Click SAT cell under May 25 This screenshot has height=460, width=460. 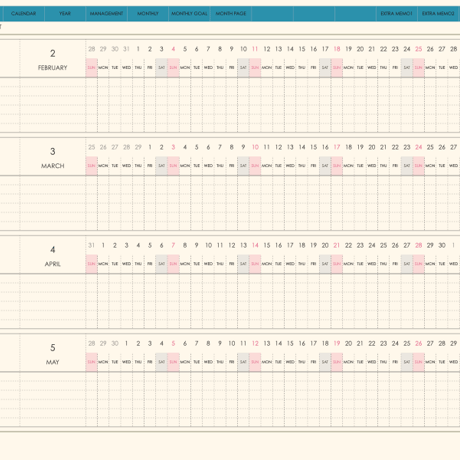coord(407,362)
